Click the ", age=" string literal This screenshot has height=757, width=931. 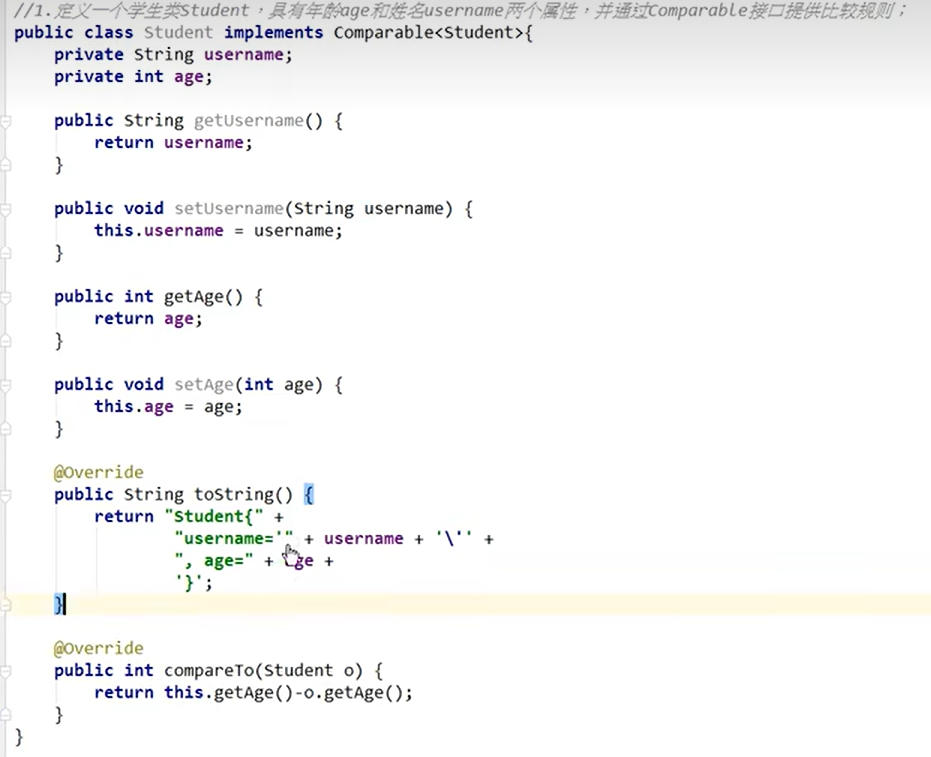(214, 560)
